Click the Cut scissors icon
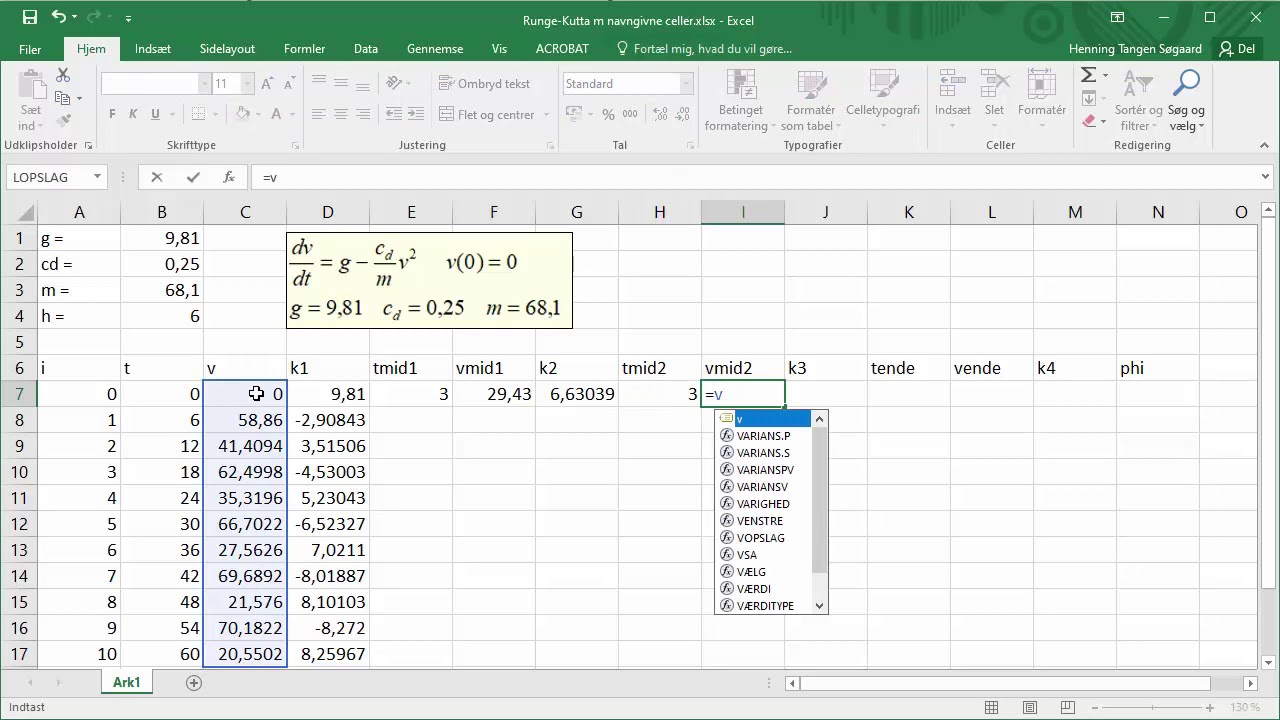1280x720 pixels. [x=63, y=76]
